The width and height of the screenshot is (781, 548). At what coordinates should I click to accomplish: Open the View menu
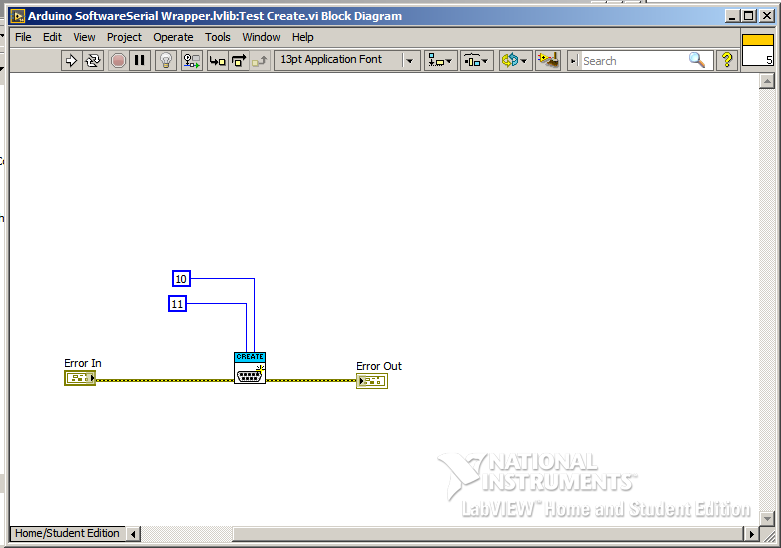[84, 37]
